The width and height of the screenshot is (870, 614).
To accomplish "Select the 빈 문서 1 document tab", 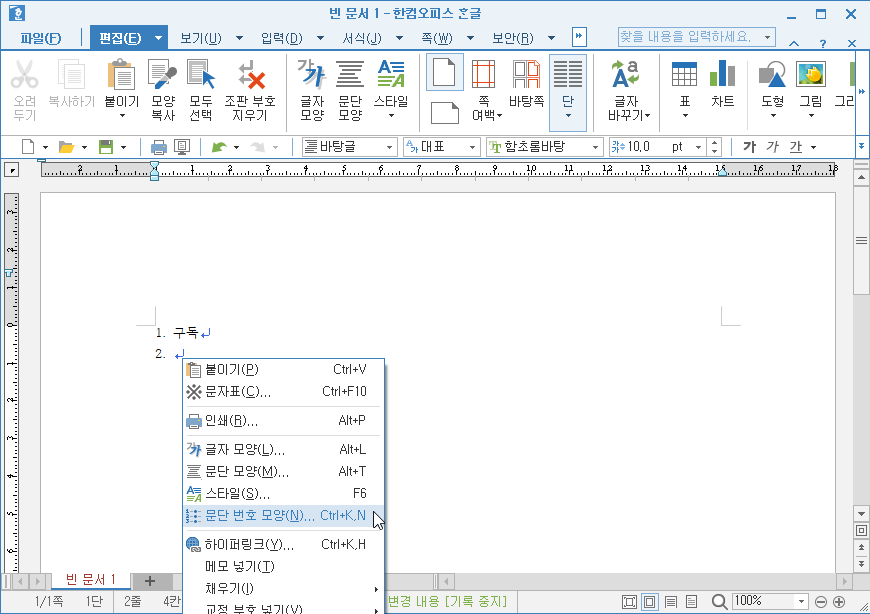I will [91, 580].
